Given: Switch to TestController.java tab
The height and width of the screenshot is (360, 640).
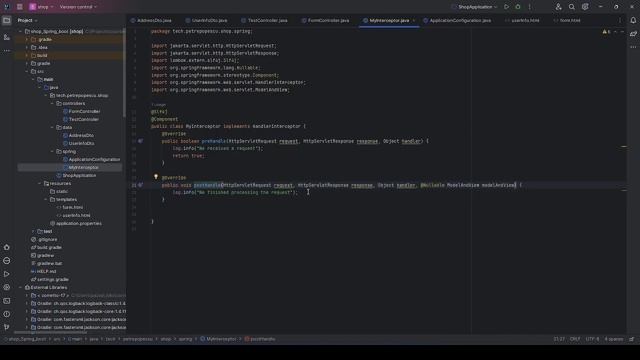Looking at the screenshot, I should pyautogui.click(x=264, y=20).
